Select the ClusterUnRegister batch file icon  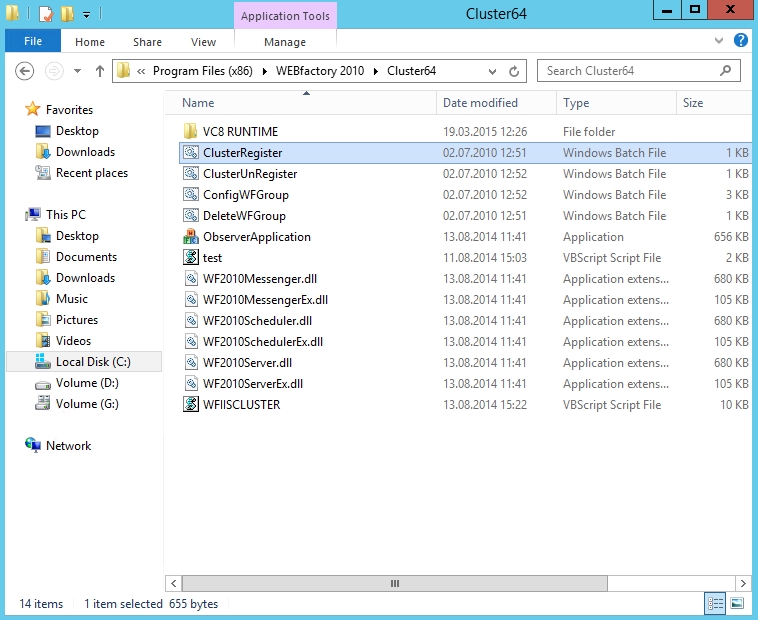coord(190,173)
